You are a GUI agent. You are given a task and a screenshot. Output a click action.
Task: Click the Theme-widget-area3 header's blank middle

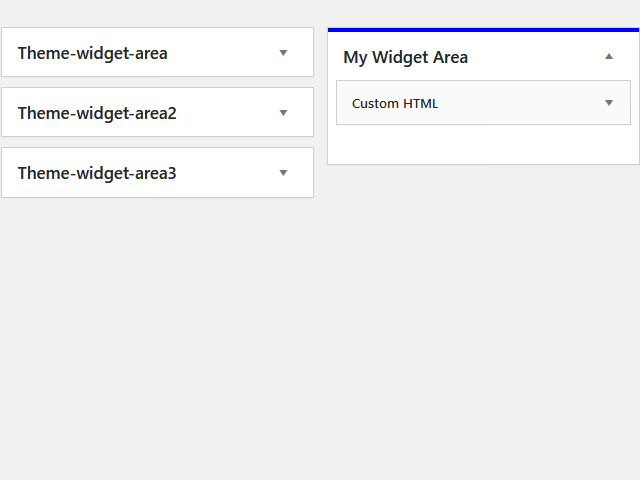(x=227, y=173)
